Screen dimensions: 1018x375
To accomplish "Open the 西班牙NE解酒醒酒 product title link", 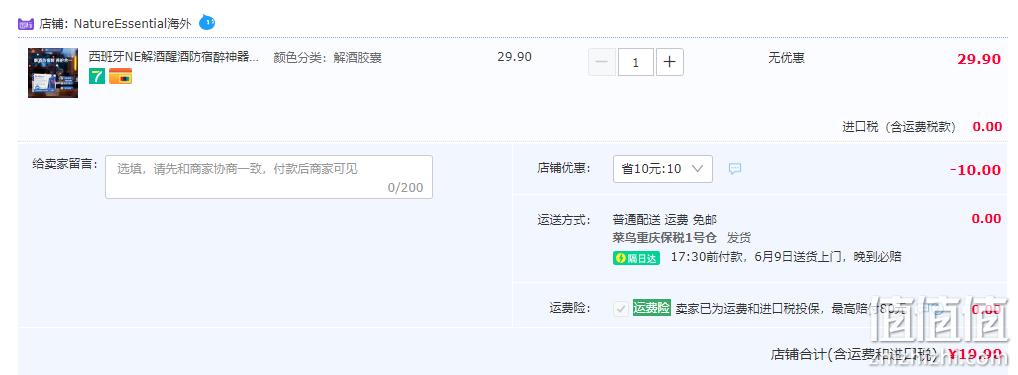I will [x=174, y=57].
